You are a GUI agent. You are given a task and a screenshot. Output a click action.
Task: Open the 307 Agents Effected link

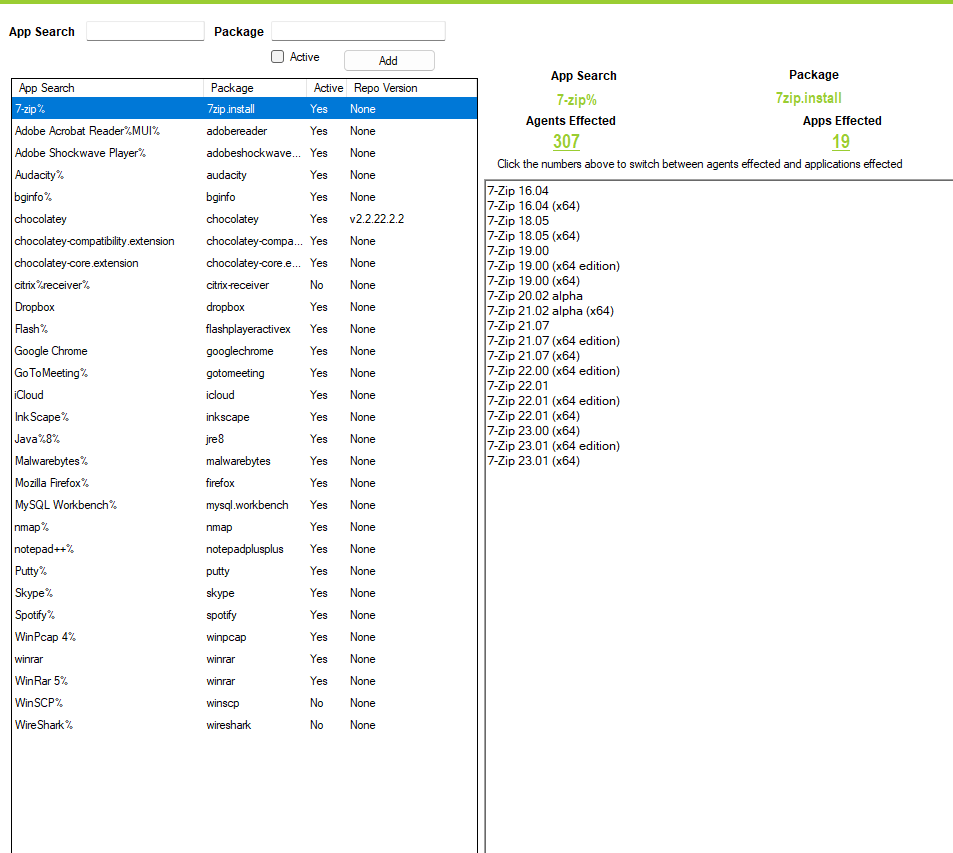point(566,142)
